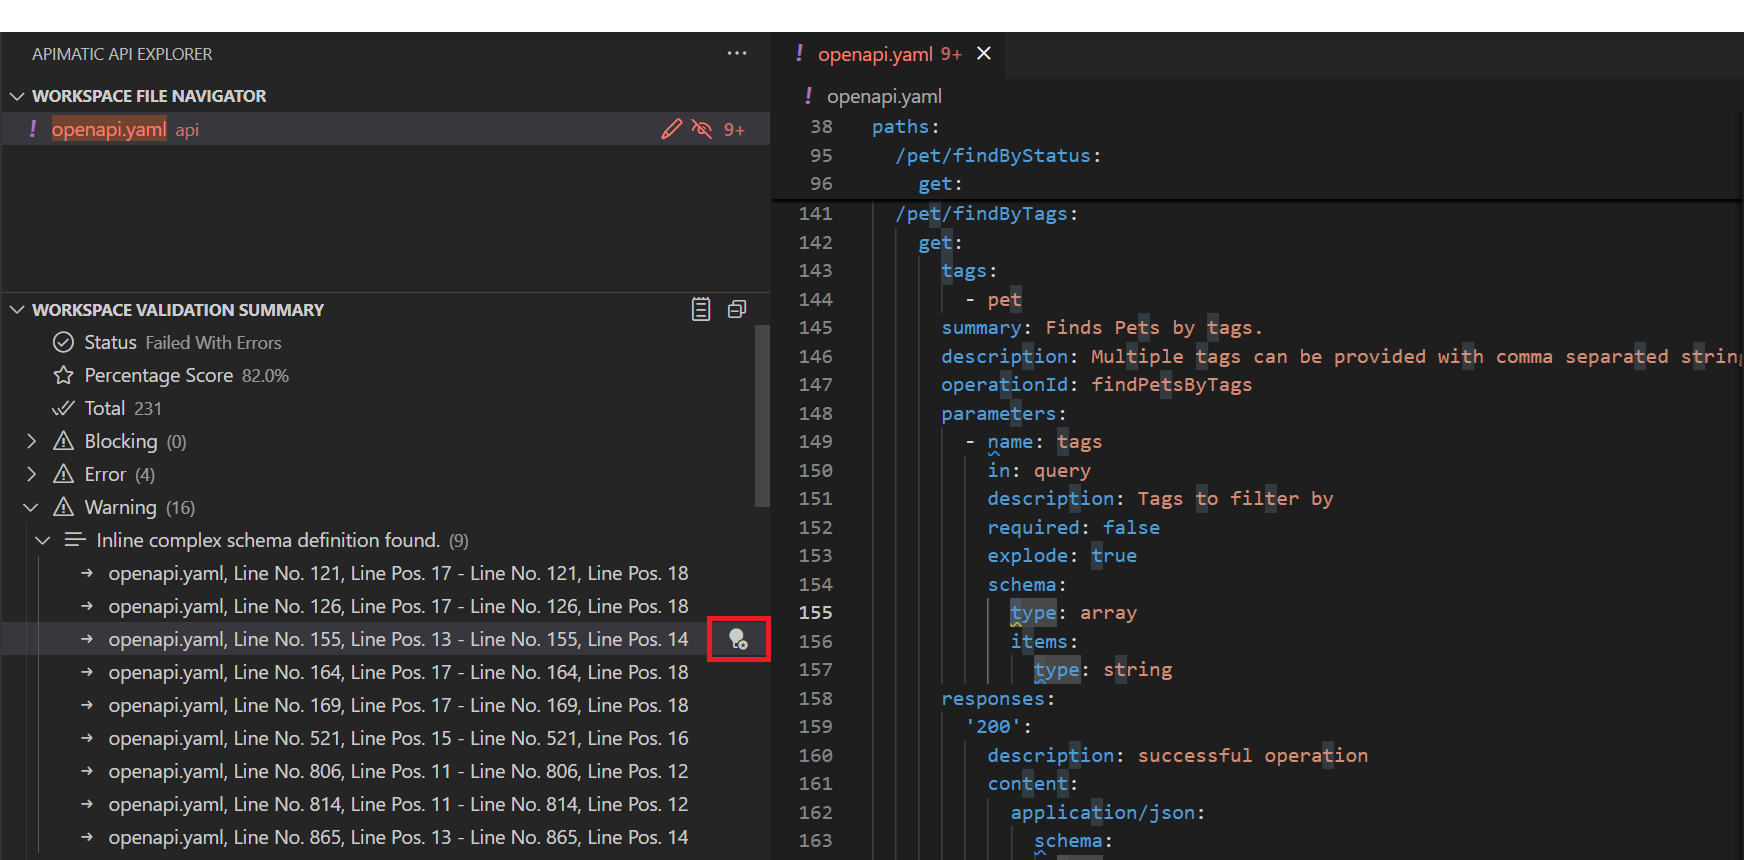The height and width of the screenshot is (860, 1744).
Task: Click the exclamation icon before openapi.yaml in navigator
Action: [x=33, y=129]
